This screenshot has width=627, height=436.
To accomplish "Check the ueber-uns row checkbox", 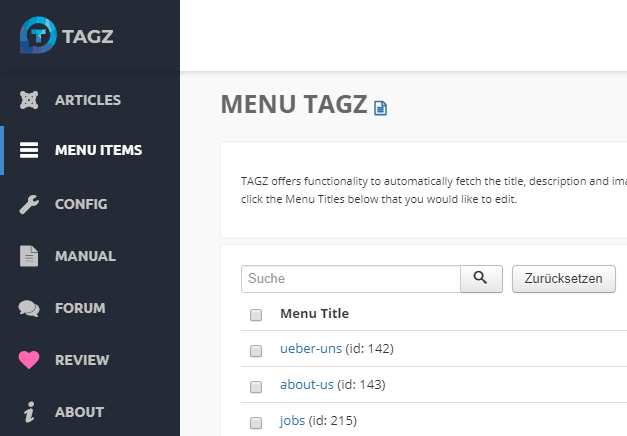I will 256,351.
